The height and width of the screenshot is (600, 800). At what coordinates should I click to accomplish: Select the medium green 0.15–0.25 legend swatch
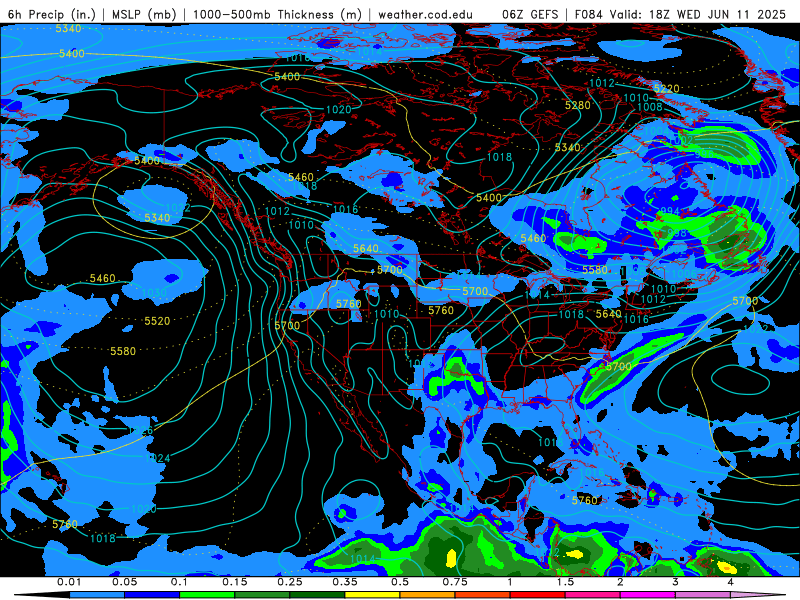pos(262,595)
